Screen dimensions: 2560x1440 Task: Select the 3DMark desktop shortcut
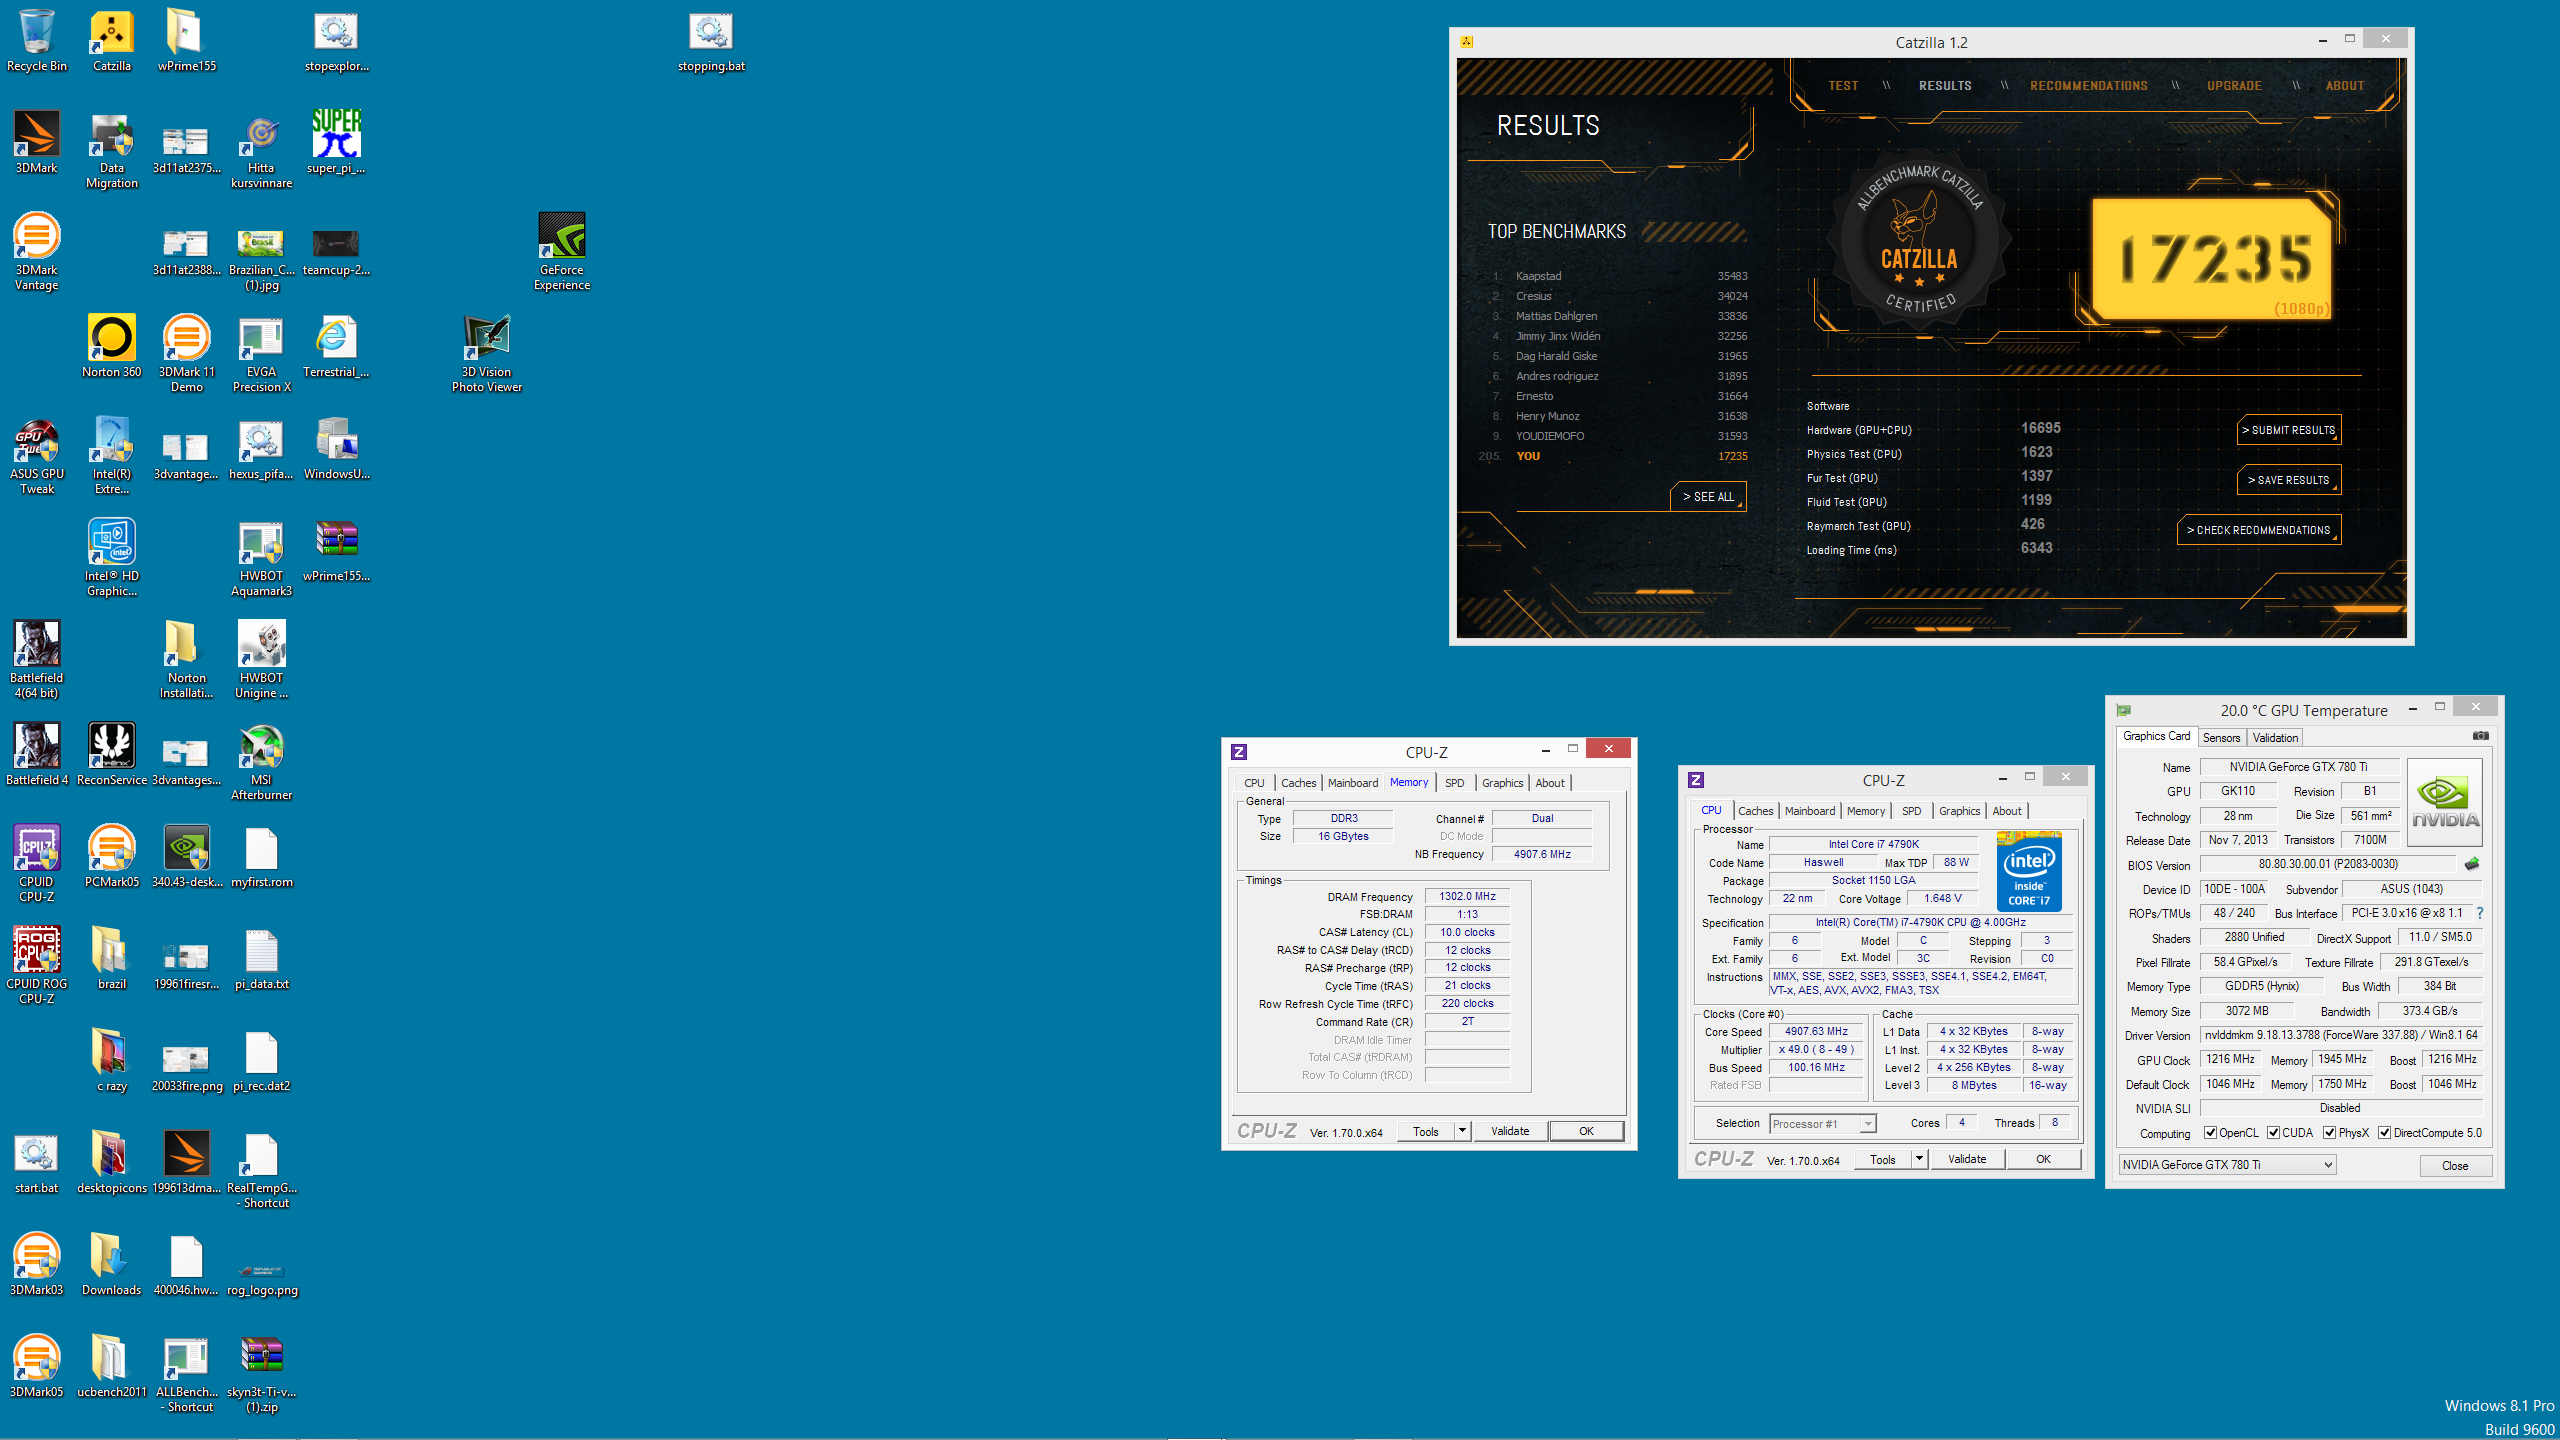(x=37, y=142)
